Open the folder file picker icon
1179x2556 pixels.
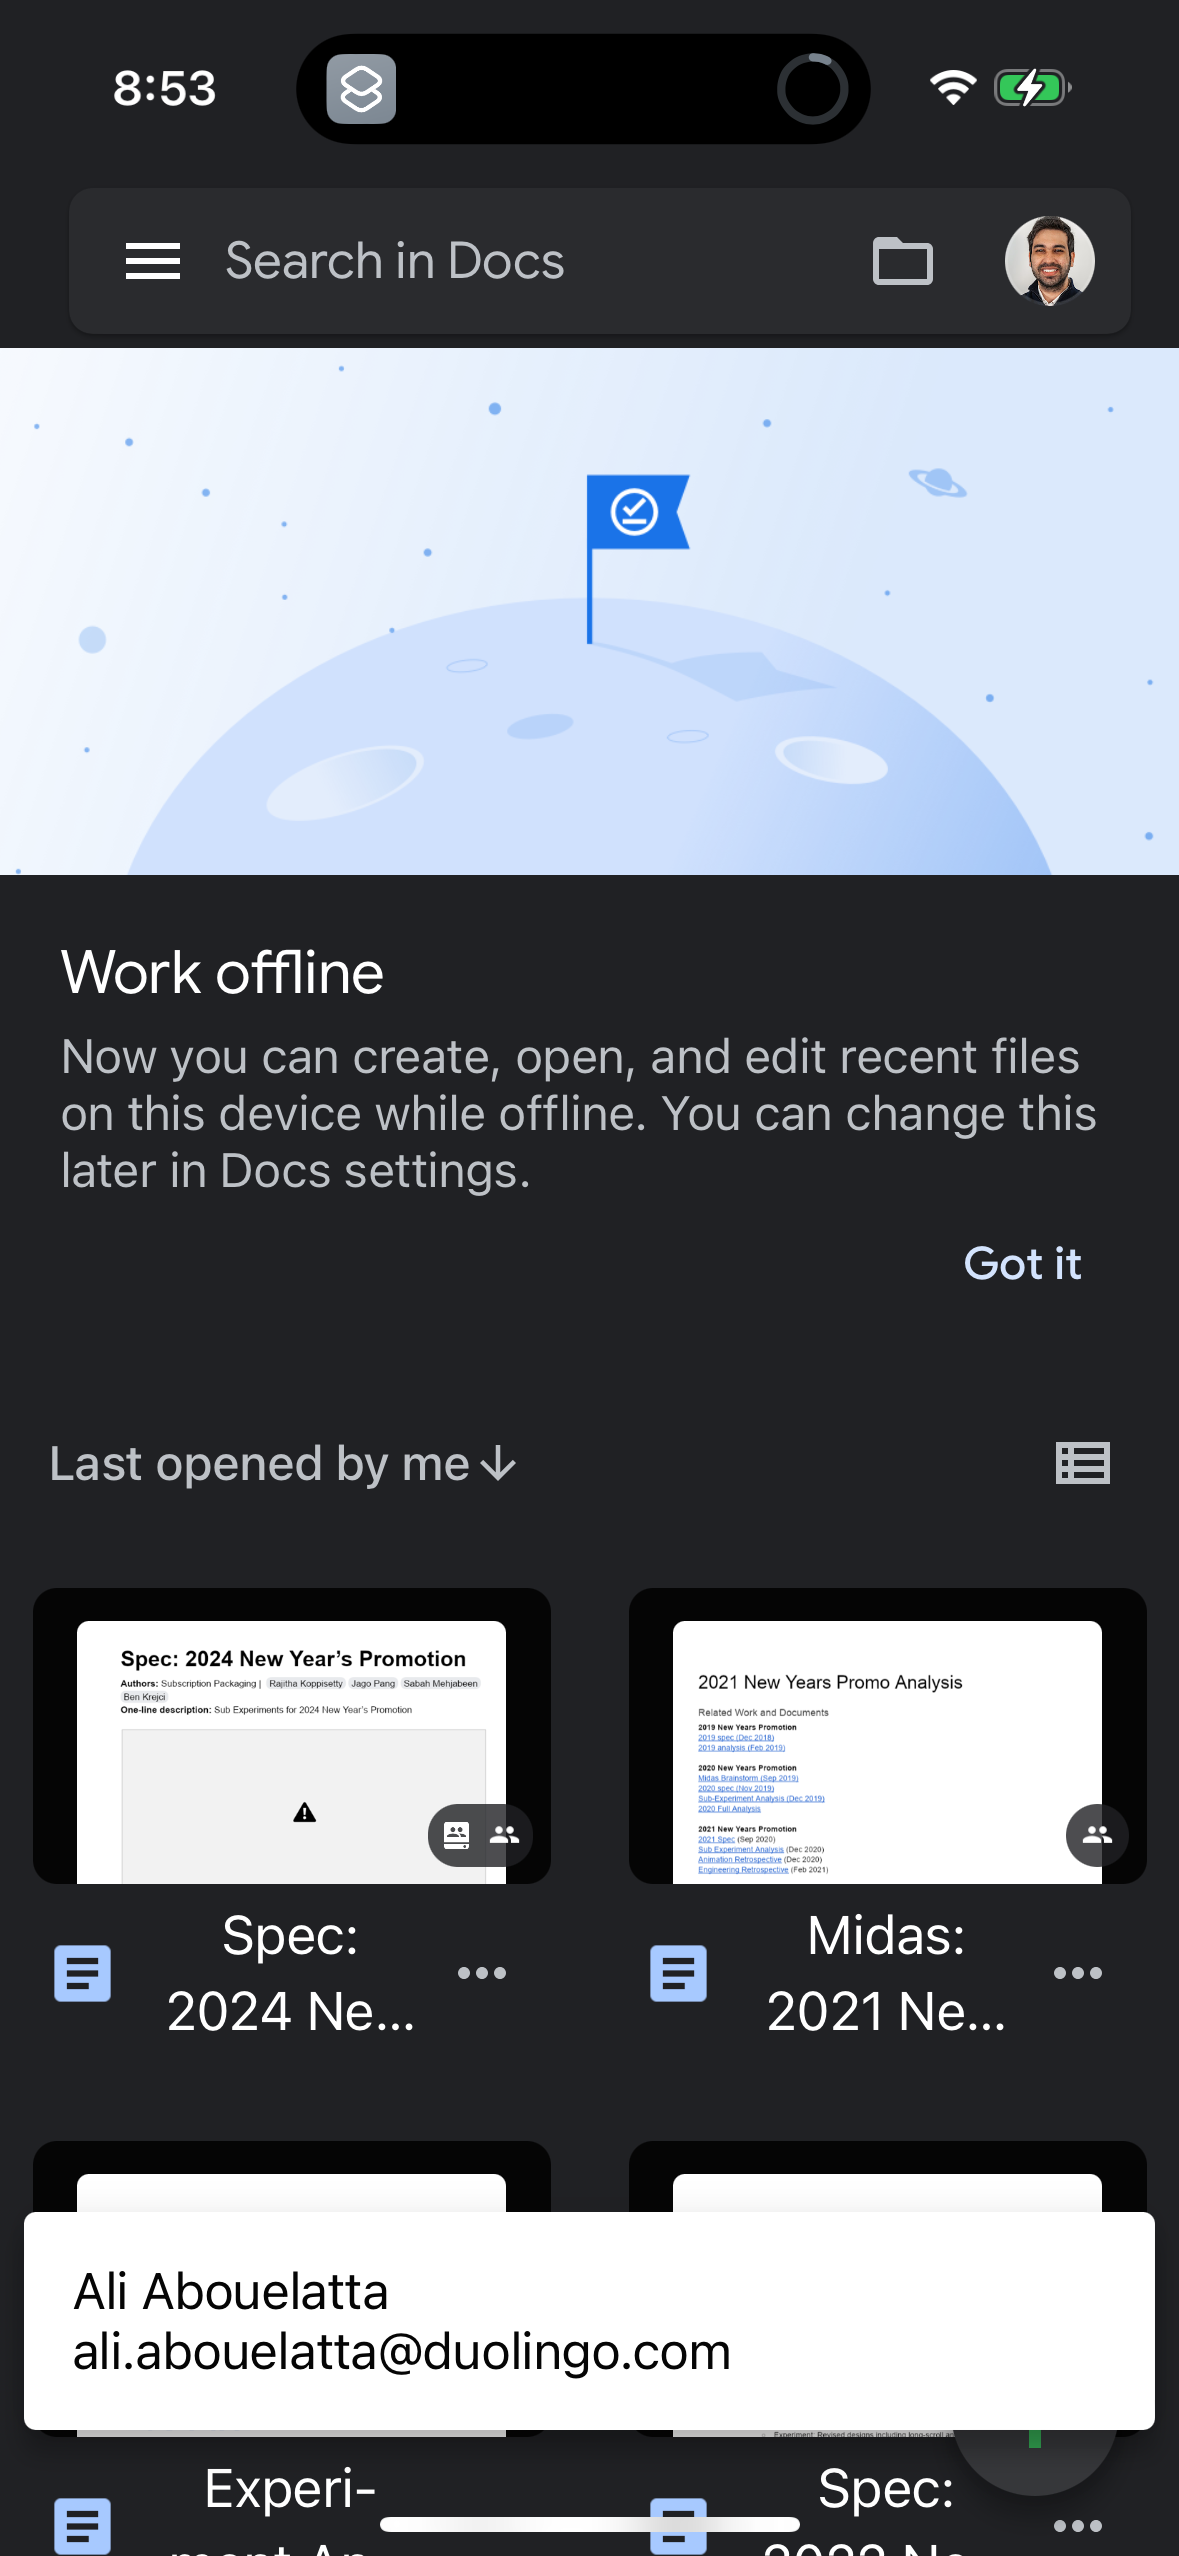902,261
